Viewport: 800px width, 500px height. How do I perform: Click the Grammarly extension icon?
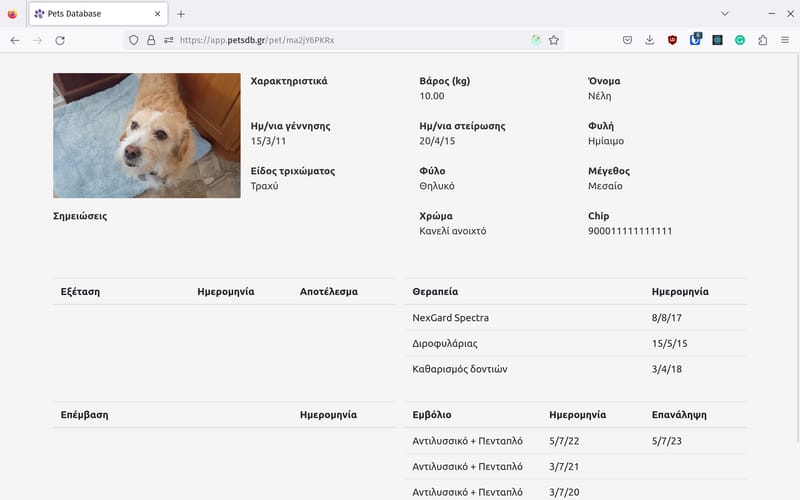[x=740, y=40]
